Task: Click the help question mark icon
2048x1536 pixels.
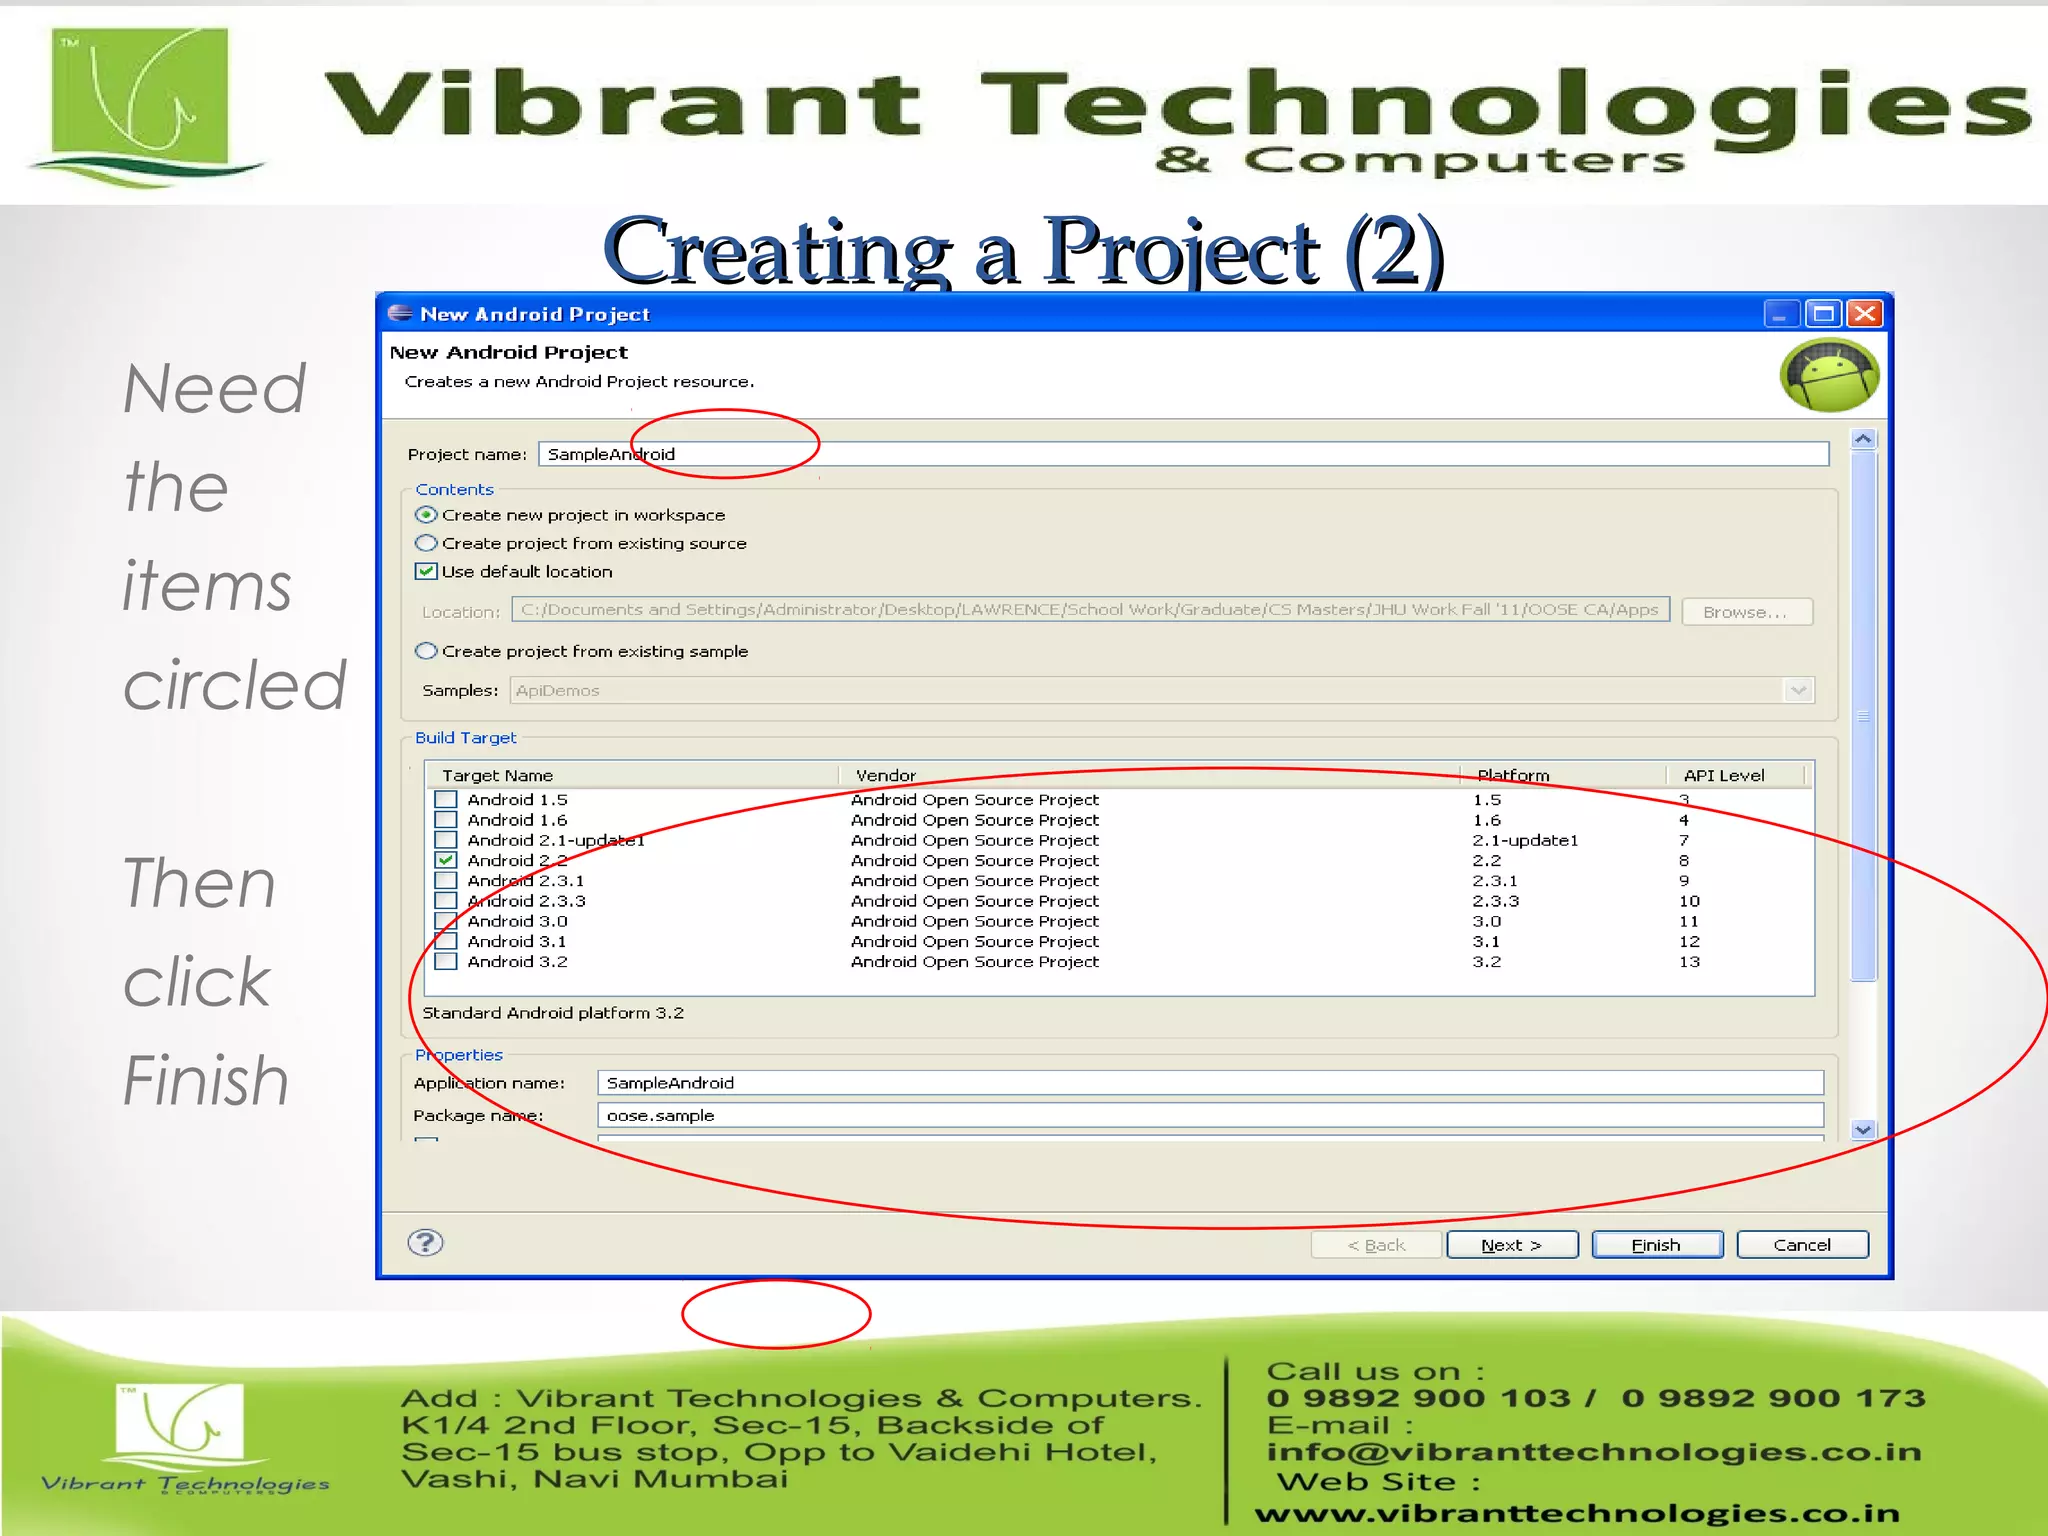Action: coord(425,1243)
